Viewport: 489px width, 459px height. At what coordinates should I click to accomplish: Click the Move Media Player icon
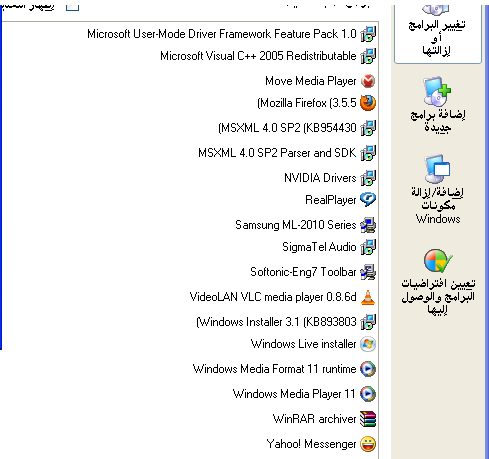pos(368,81)
